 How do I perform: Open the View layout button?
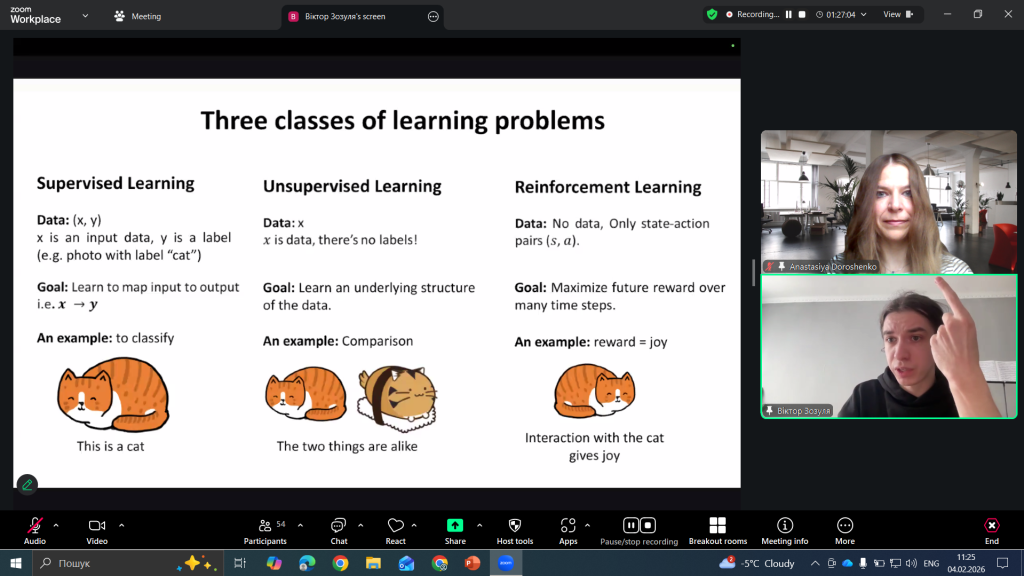point(891,15)
